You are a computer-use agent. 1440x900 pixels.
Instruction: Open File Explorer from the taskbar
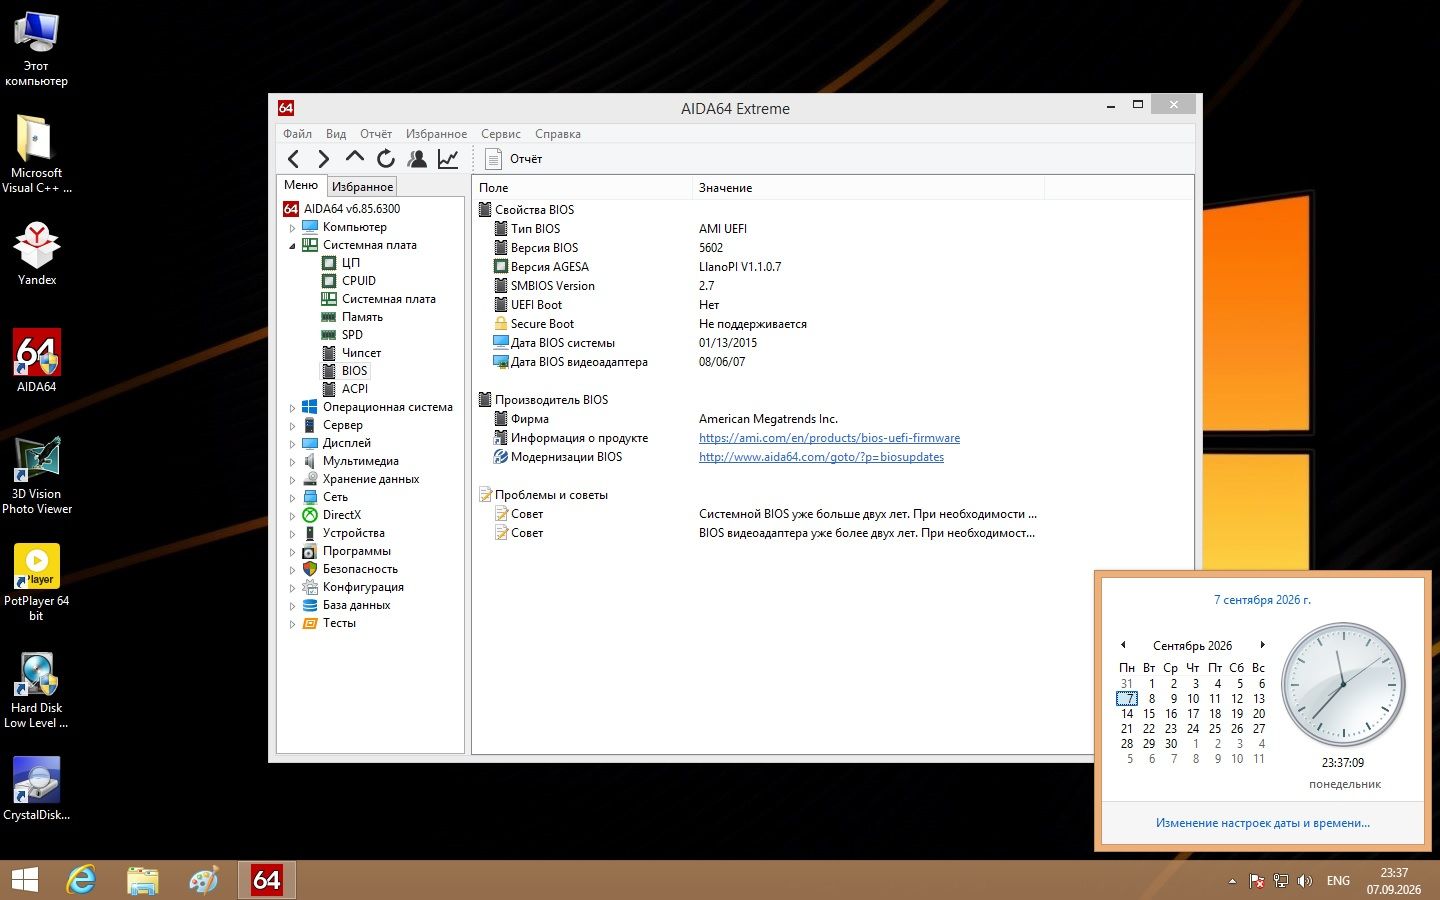143,880
